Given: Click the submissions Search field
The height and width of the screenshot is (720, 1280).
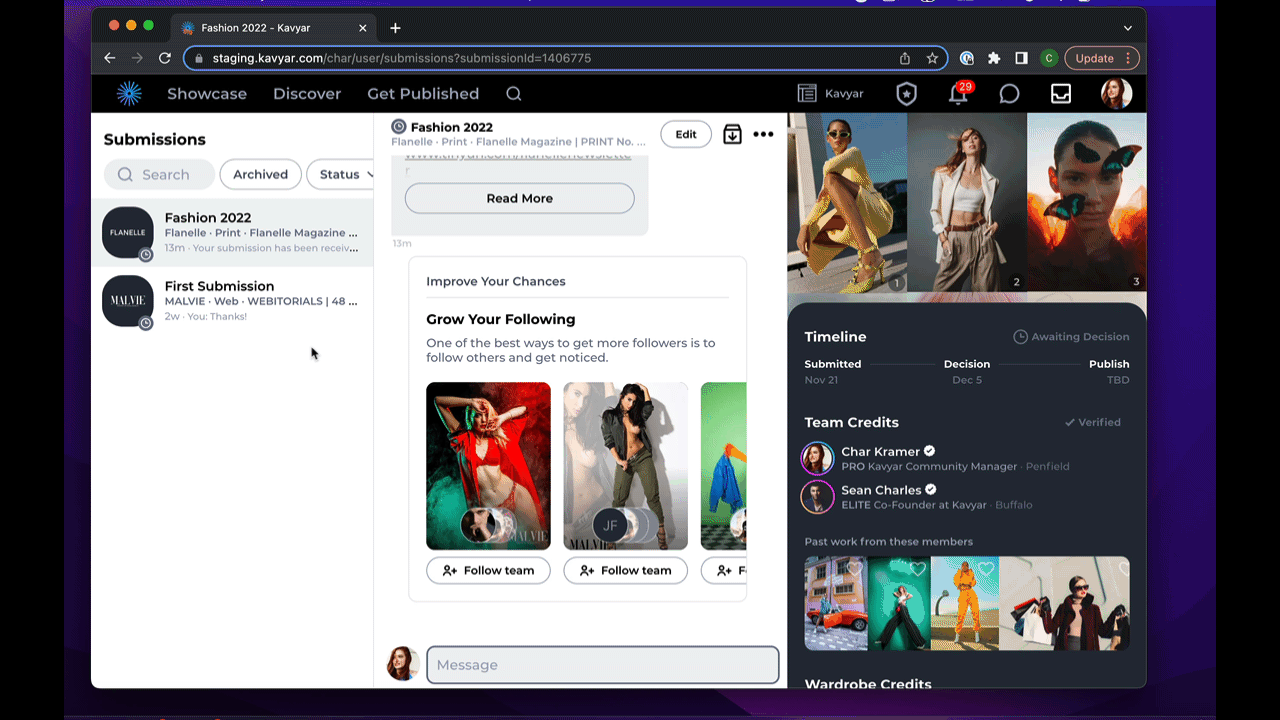Looking at the screenshot, I should (x=159, y=174).
